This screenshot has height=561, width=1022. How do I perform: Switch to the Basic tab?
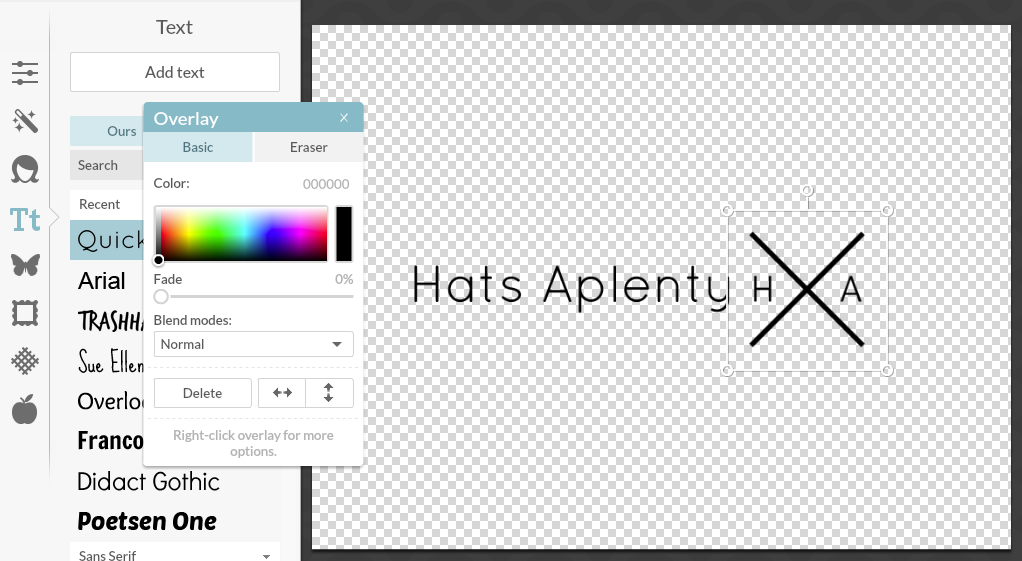[x=198, y=147]
